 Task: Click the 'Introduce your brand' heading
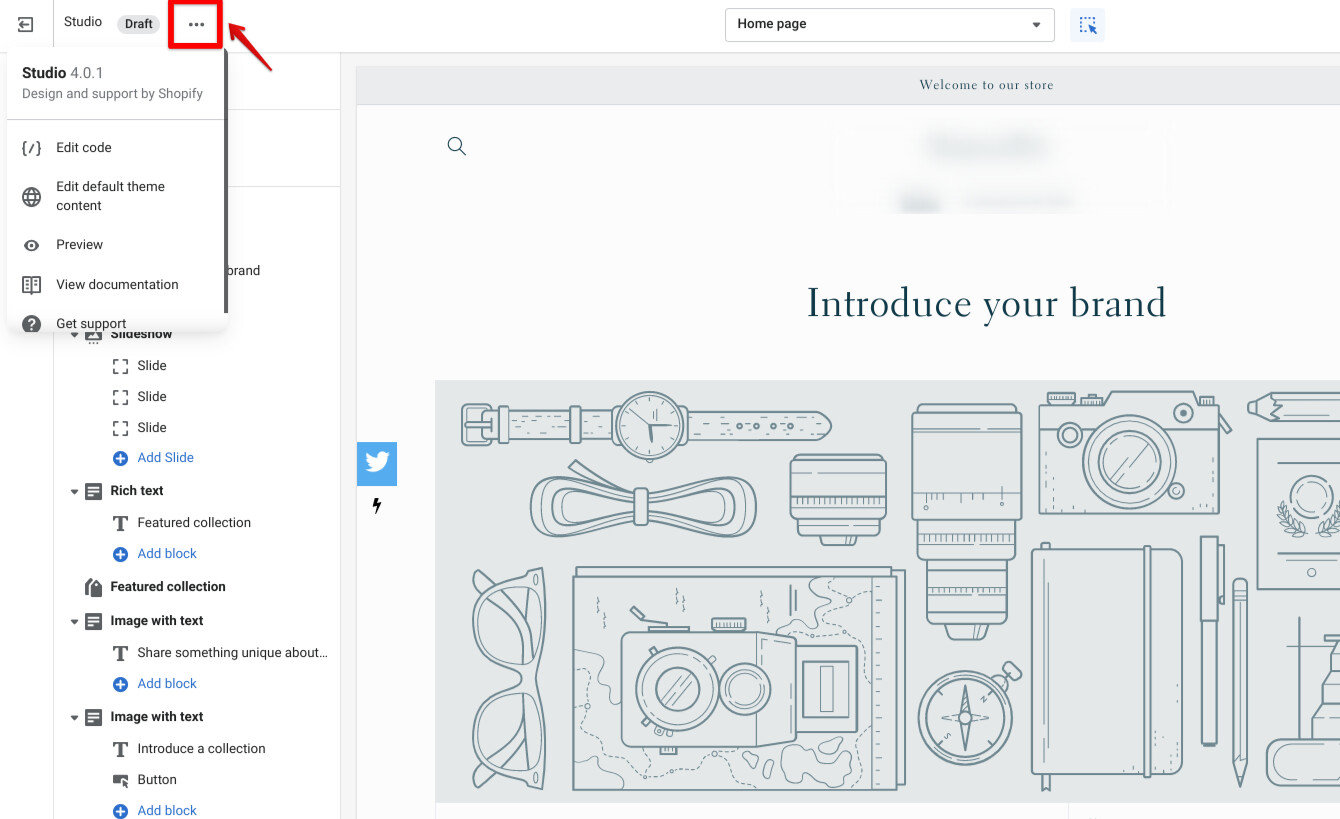(986, 304)
